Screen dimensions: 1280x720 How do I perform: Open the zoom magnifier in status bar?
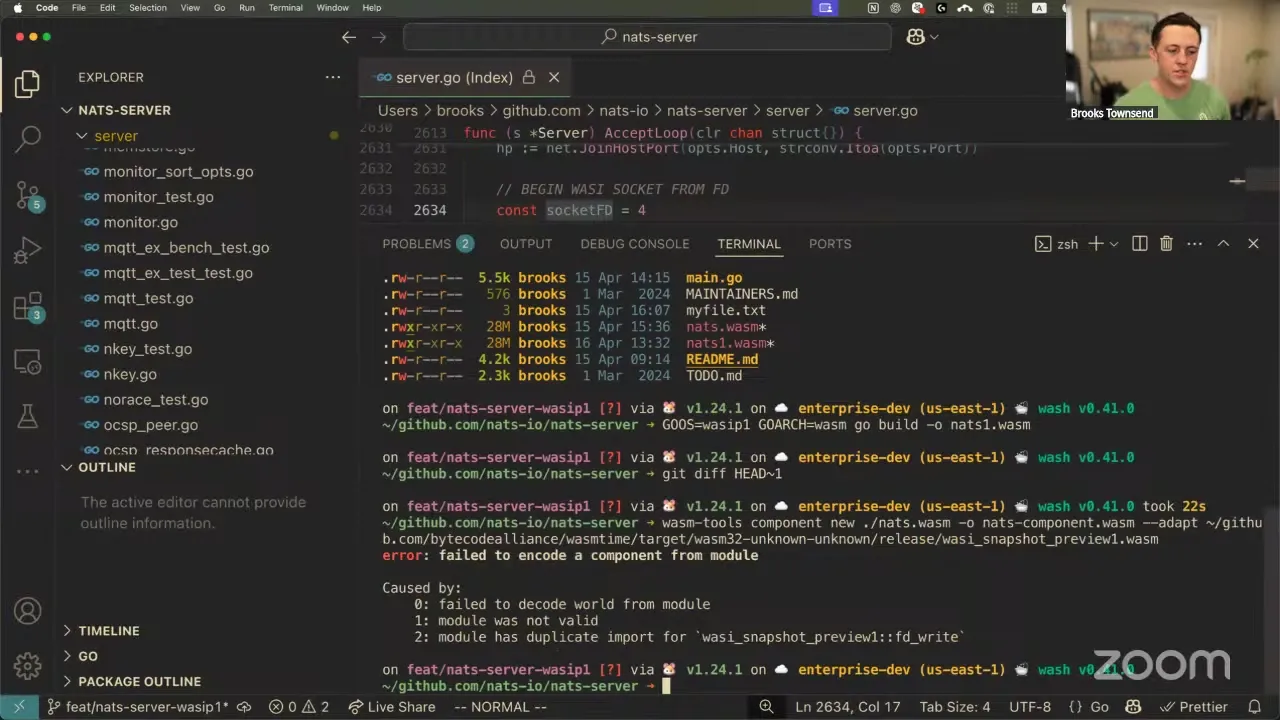(766, 707)
